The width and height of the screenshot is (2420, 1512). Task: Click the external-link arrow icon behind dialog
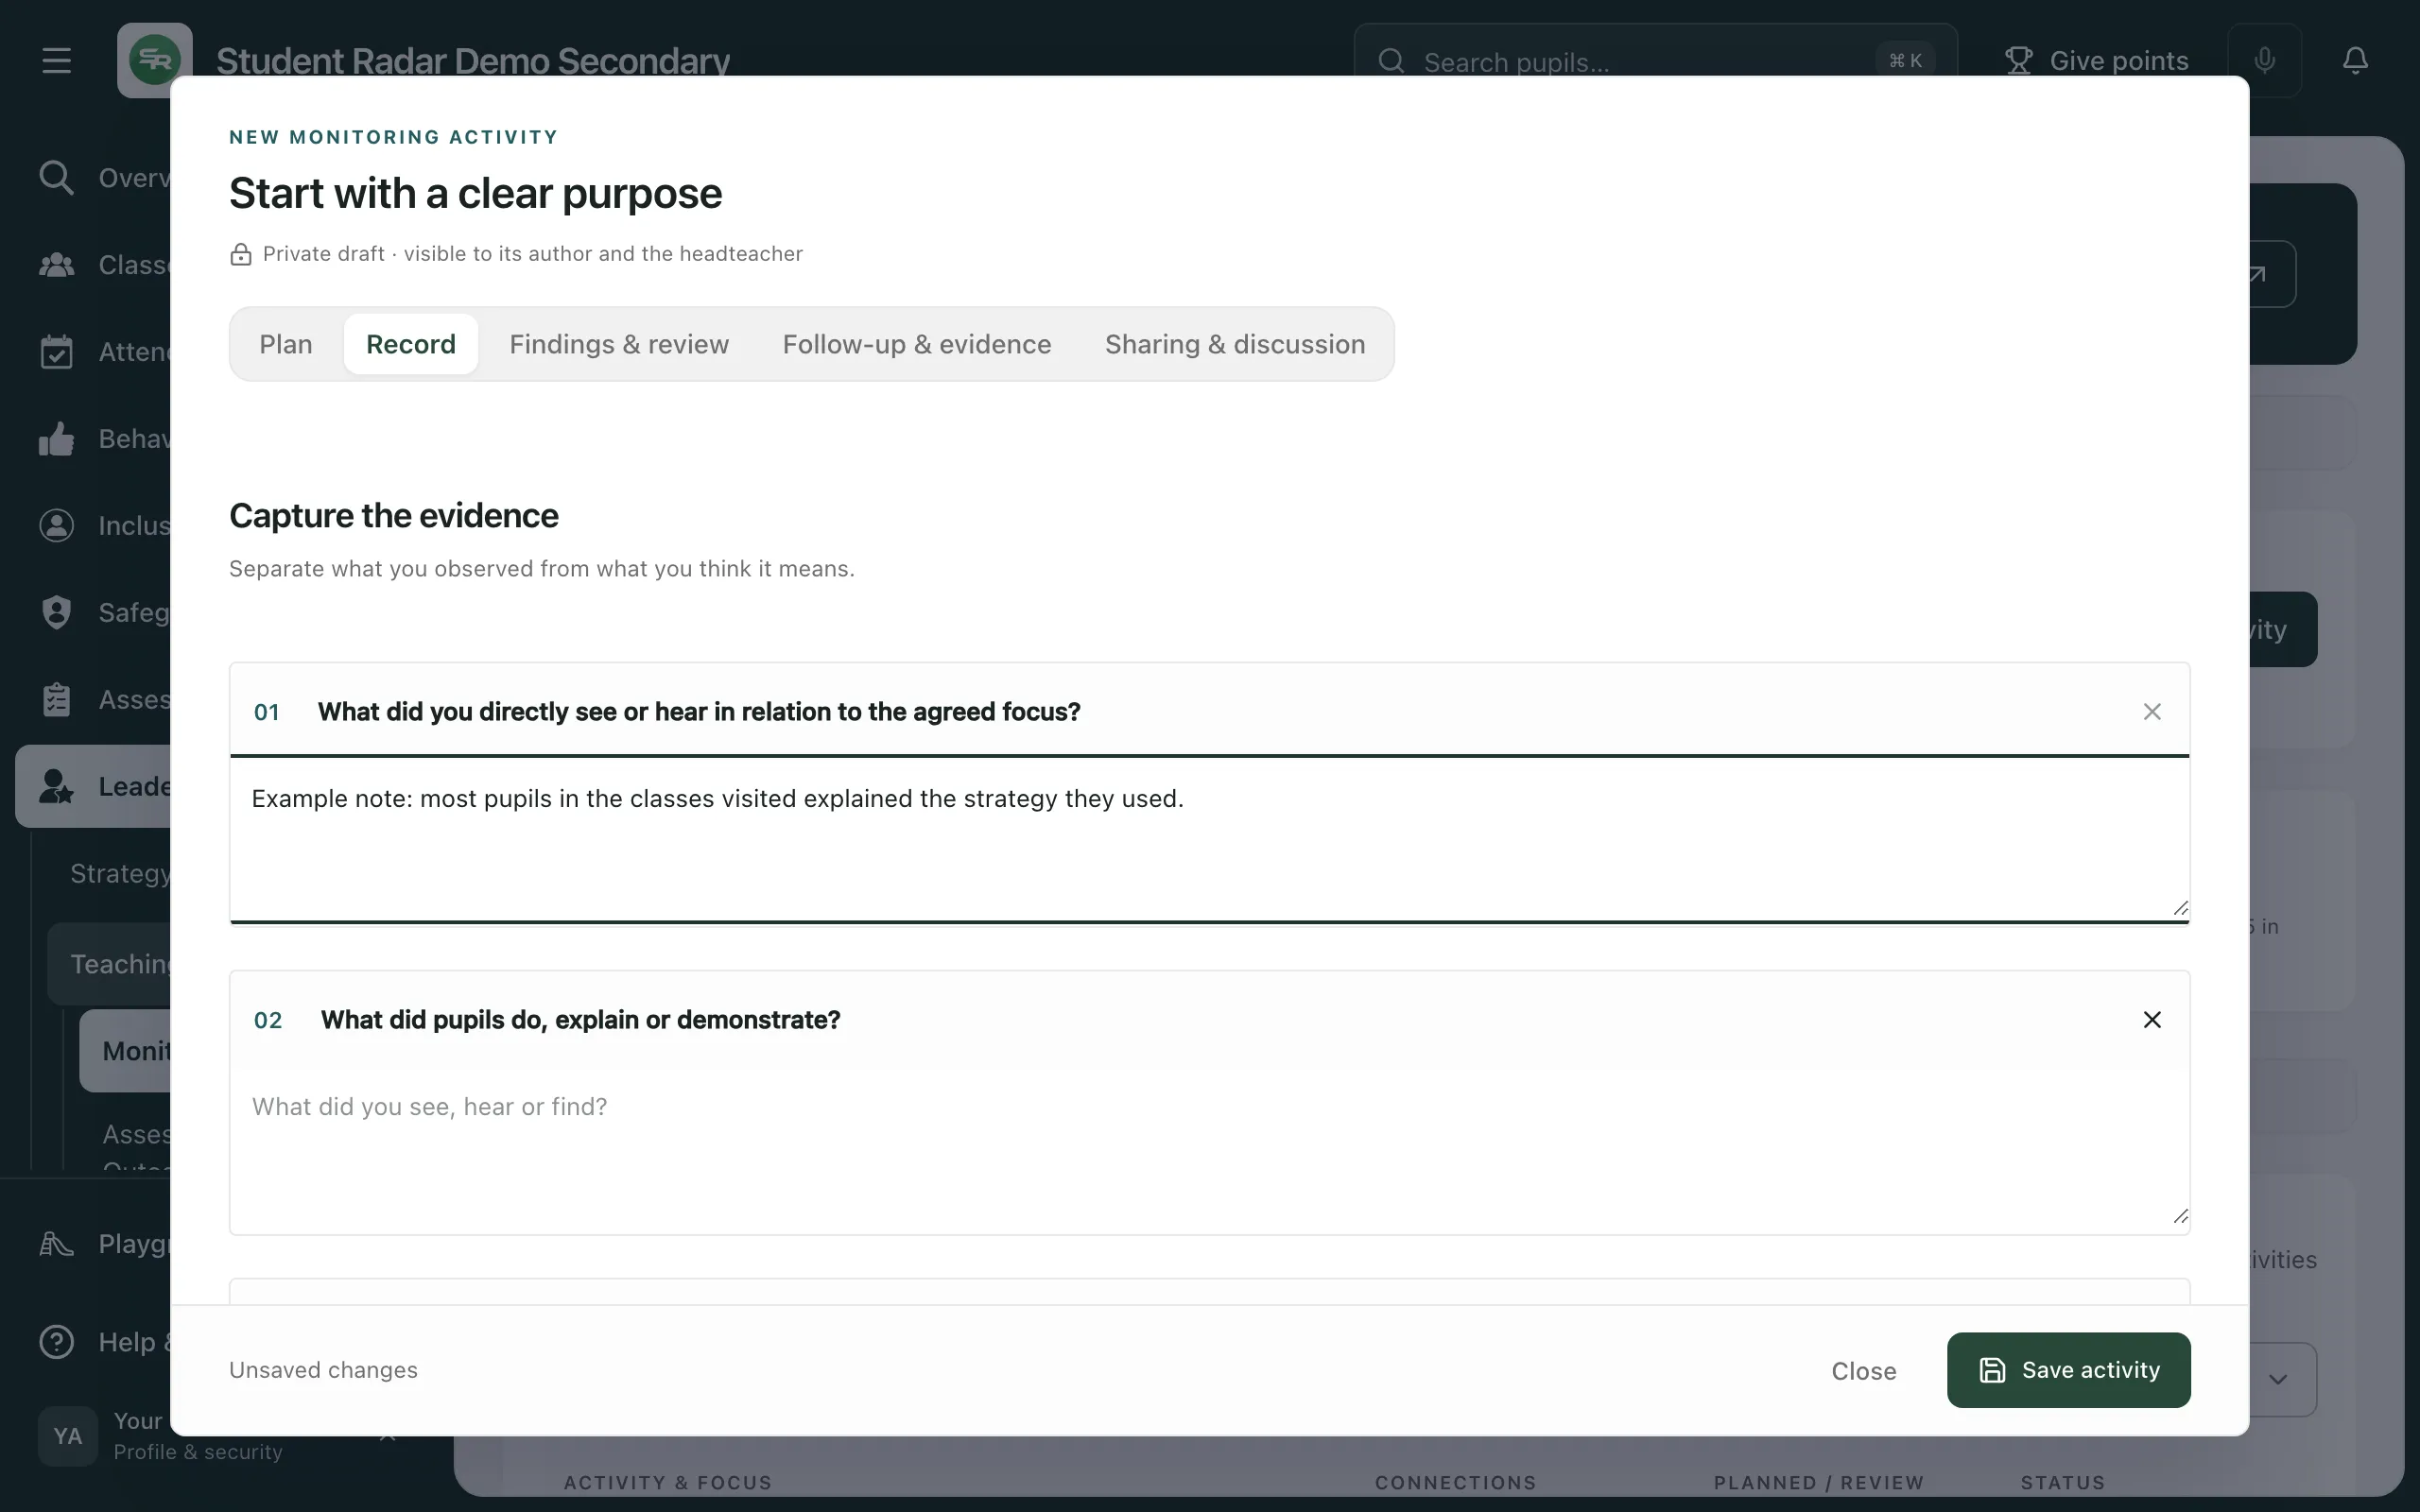click(2258, 274)
